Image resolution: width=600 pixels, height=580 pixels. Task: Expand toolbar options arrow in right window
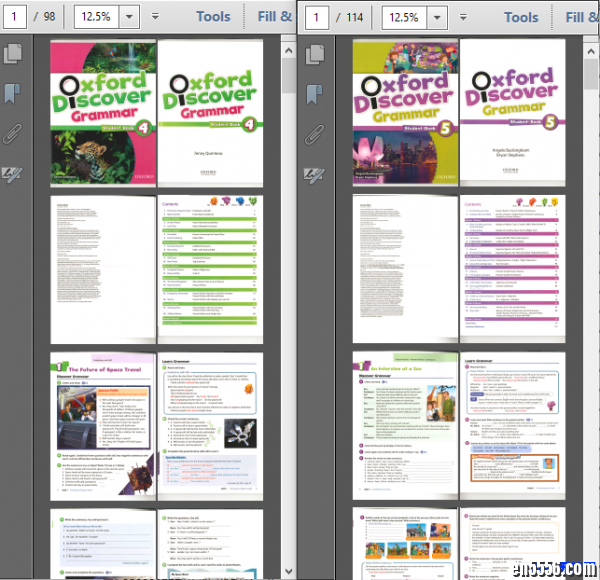click(x=463, y=18)
